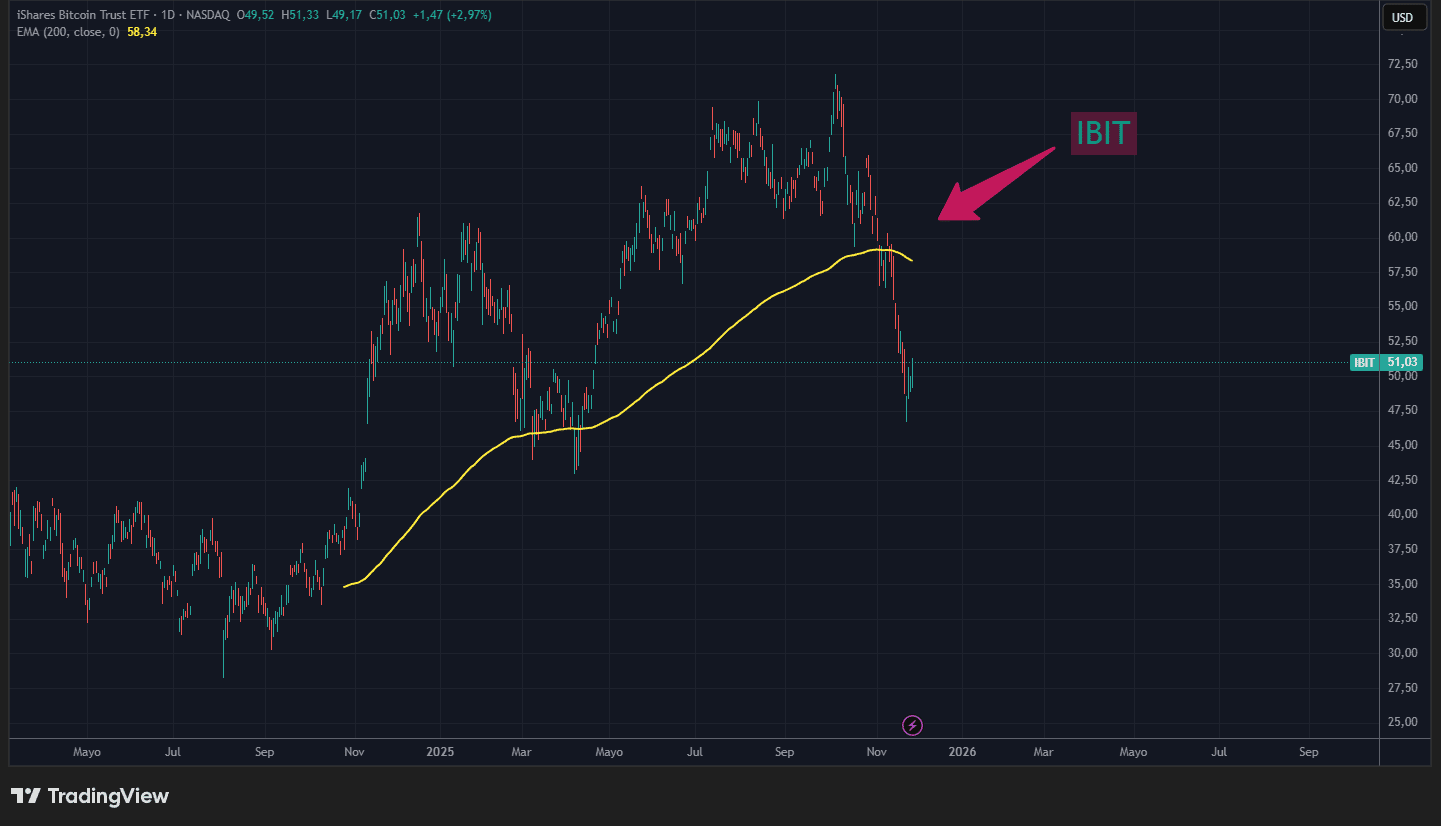Click the Nov label just before 2025
Viewport: 1441px width, 826px height.
tap(353, 752)
